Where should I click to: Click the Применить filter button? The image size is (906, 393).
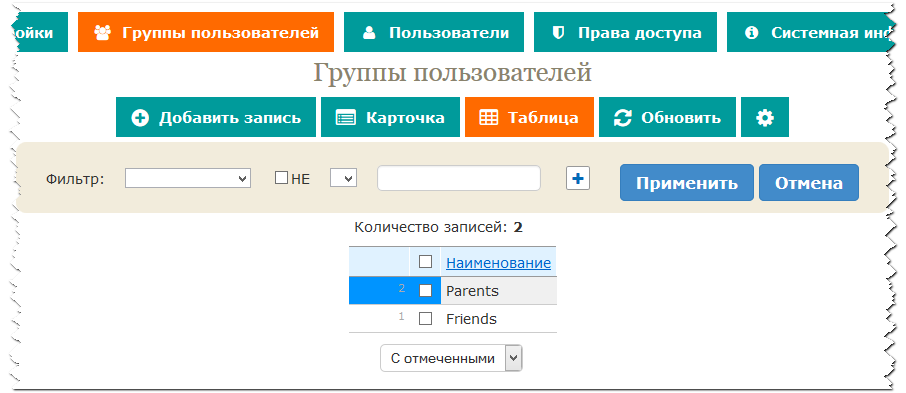[686, 183]
